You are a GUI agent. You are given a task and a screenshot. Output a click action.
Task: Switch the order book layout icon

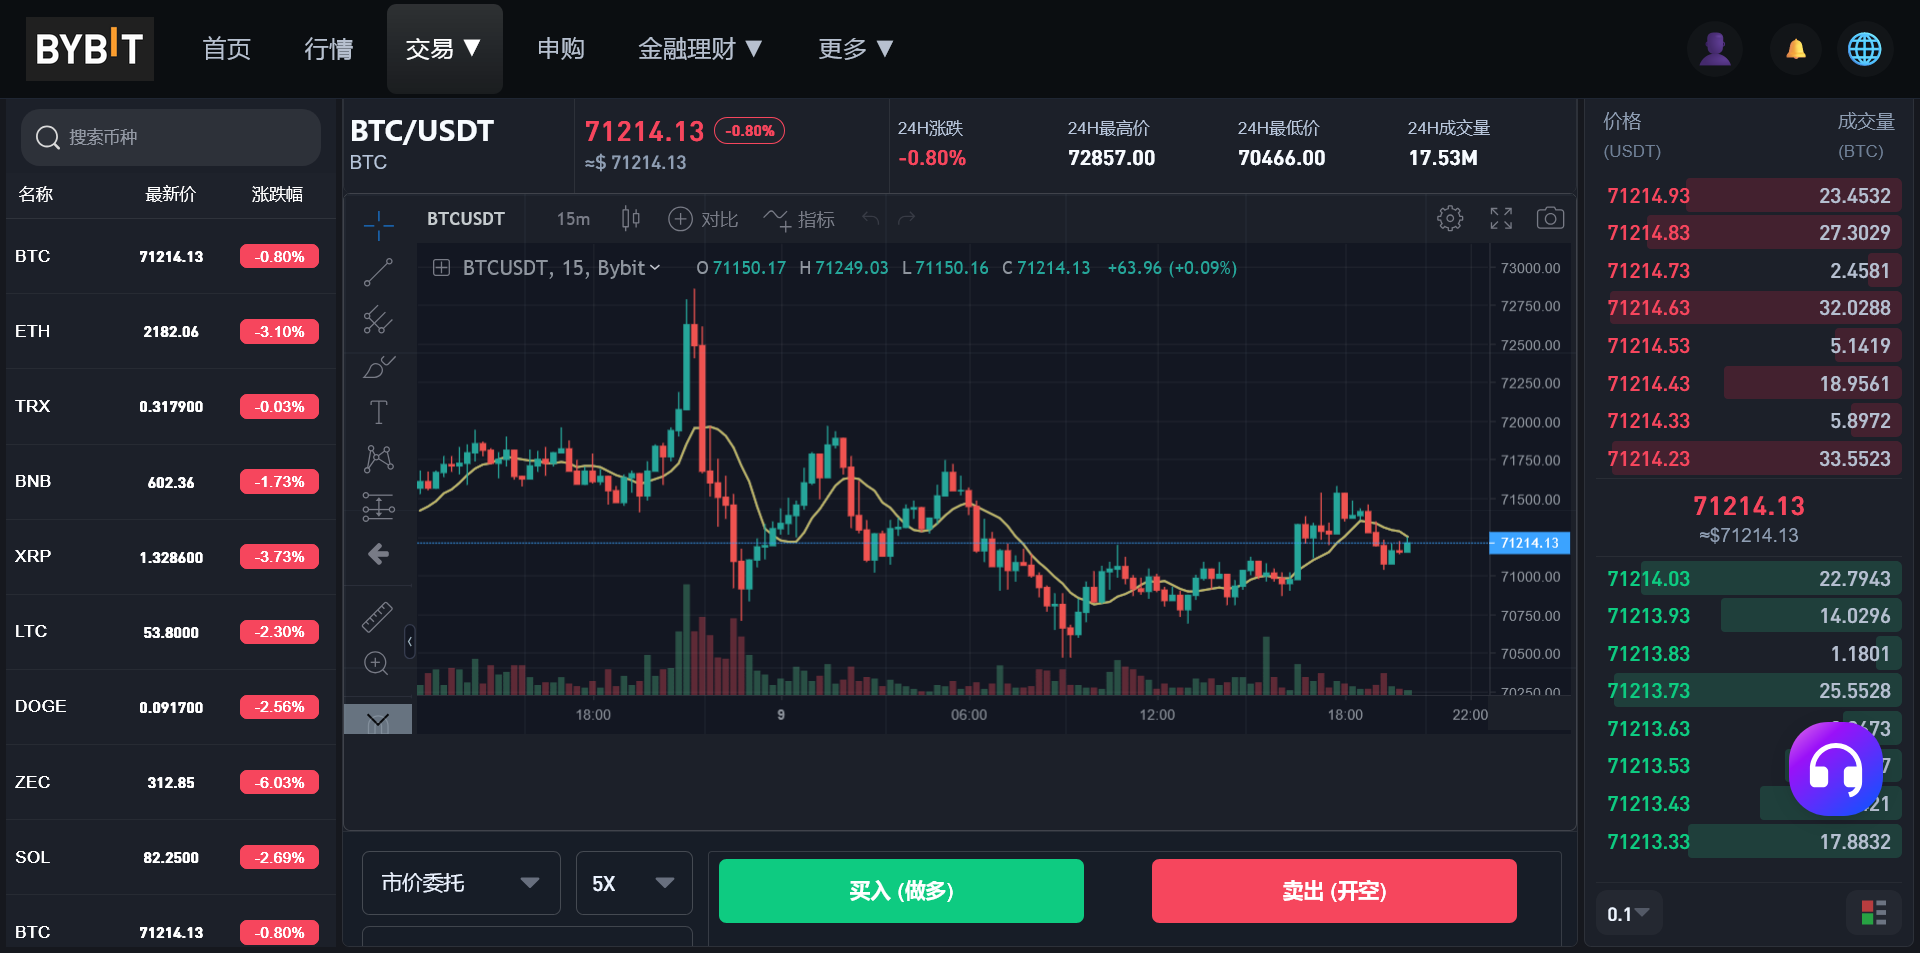click(1873, 913)
